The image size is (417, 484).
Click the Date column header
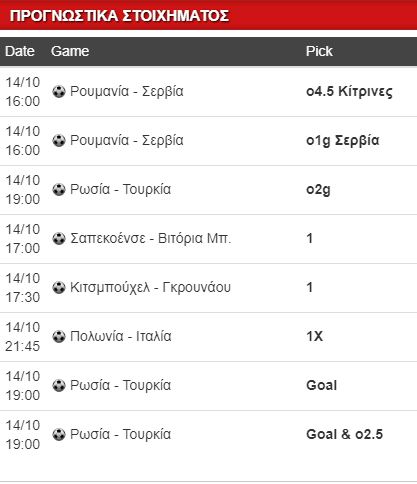coord(20,51)
